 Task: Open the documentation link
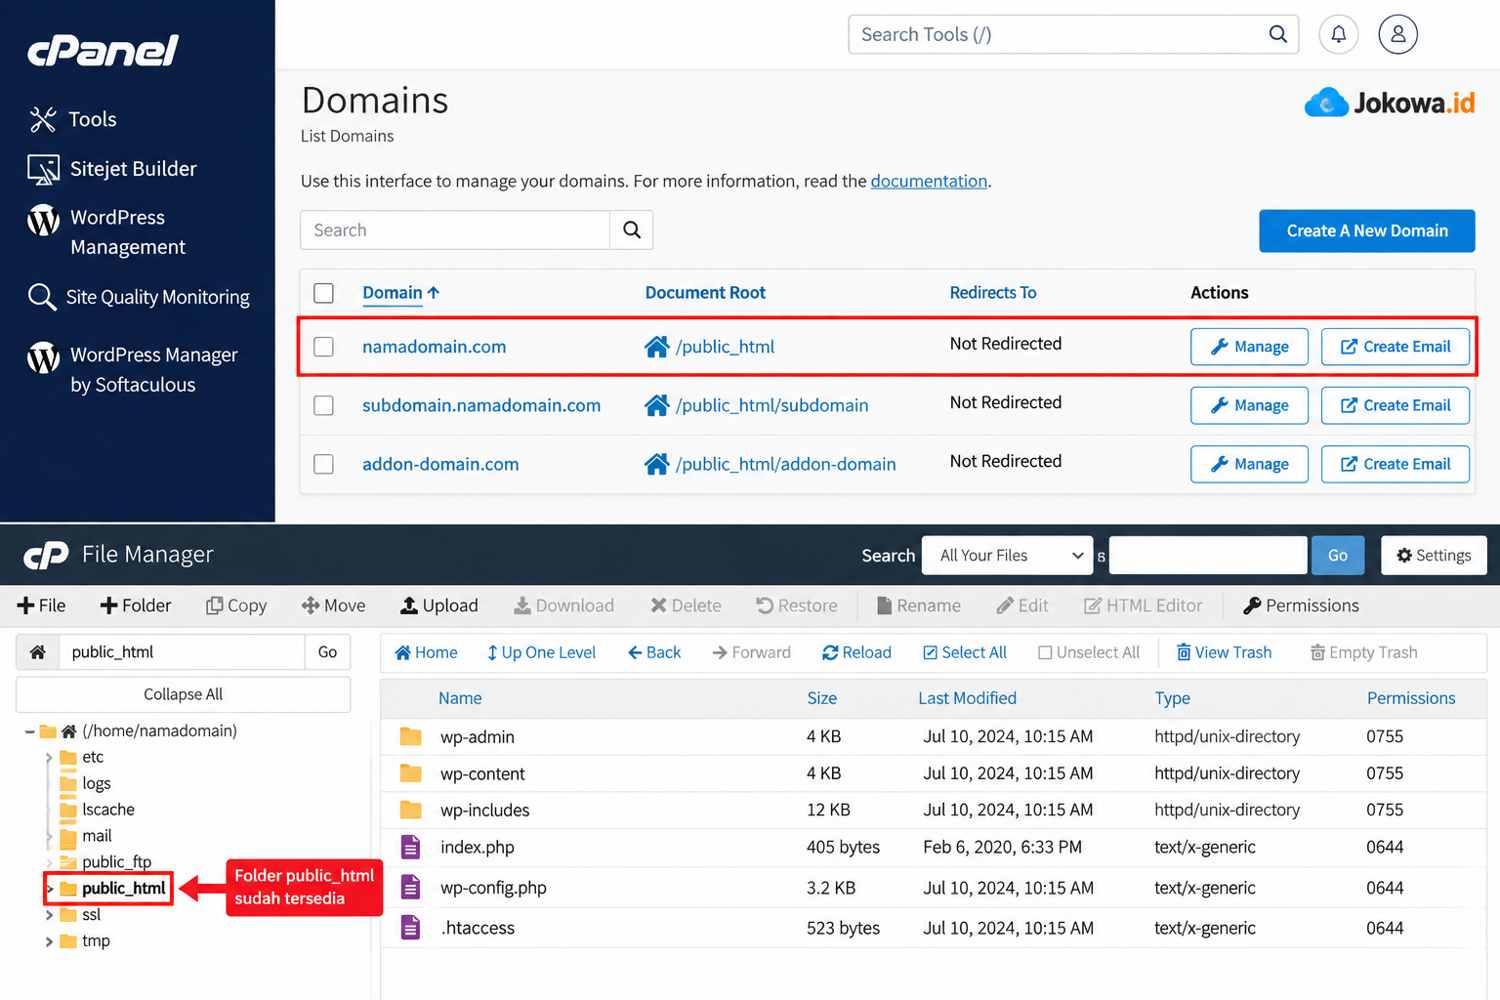(x=929, y=181)
